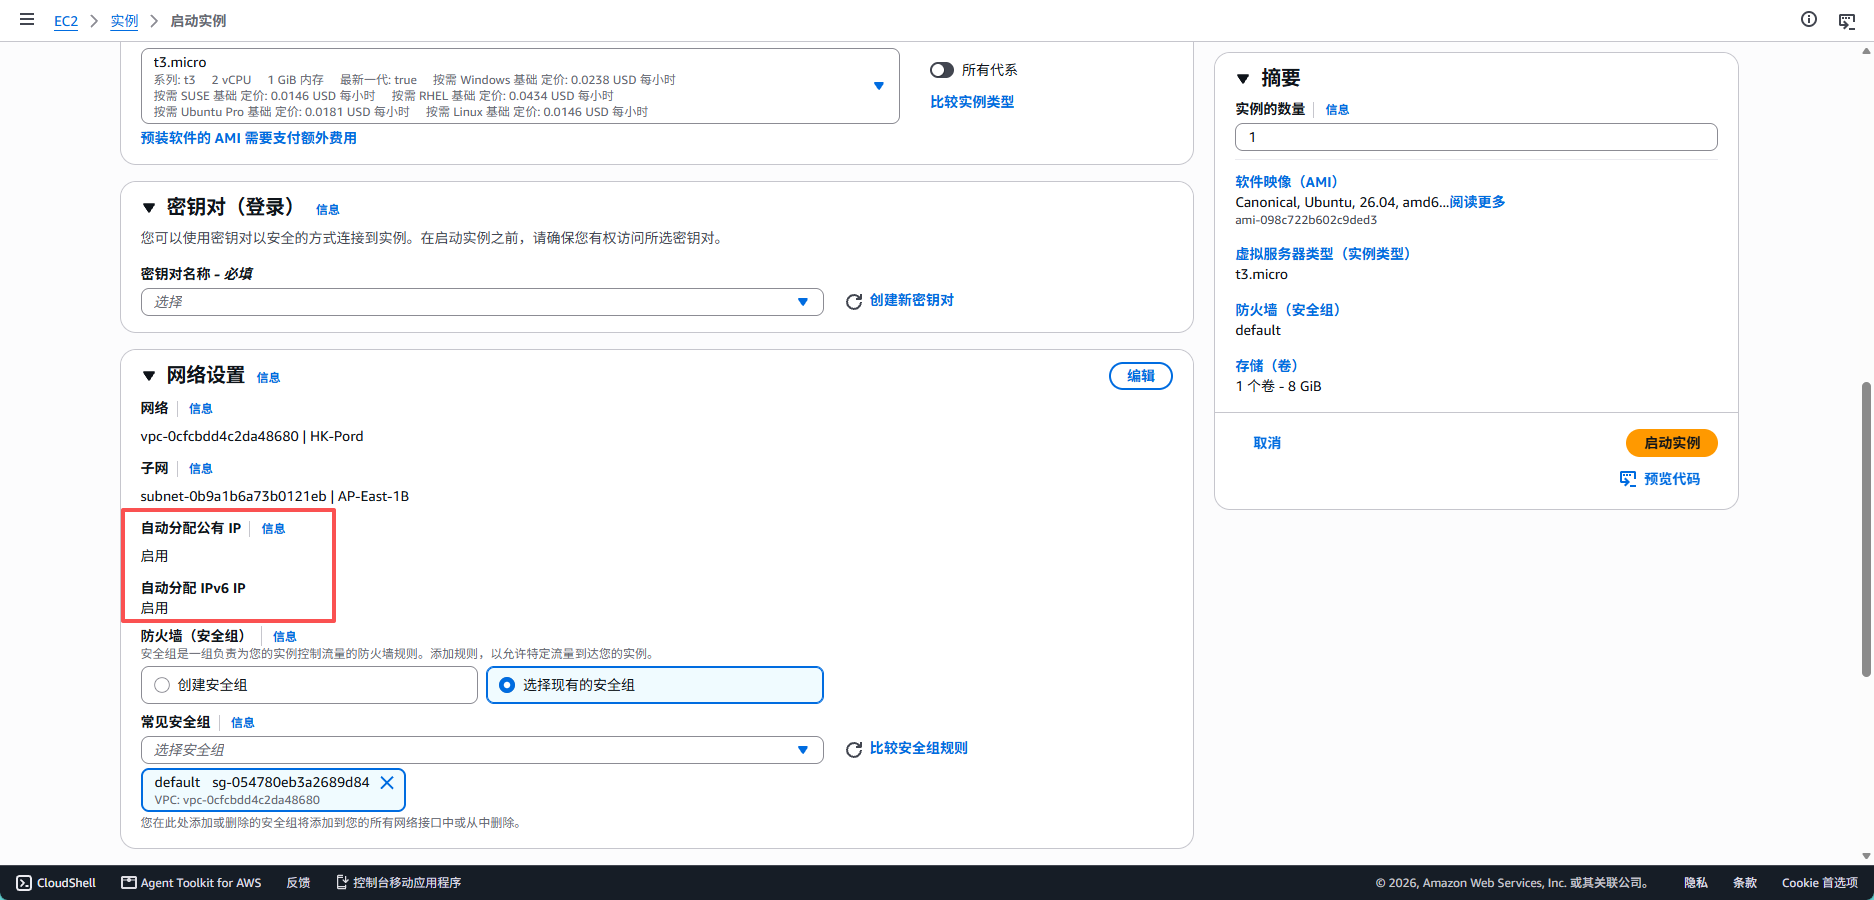Image resolution: width=1874 pixels, height=900 pixels.
Task: Select the 选择现有的安全组 radio option
Action: click(507, 685)
